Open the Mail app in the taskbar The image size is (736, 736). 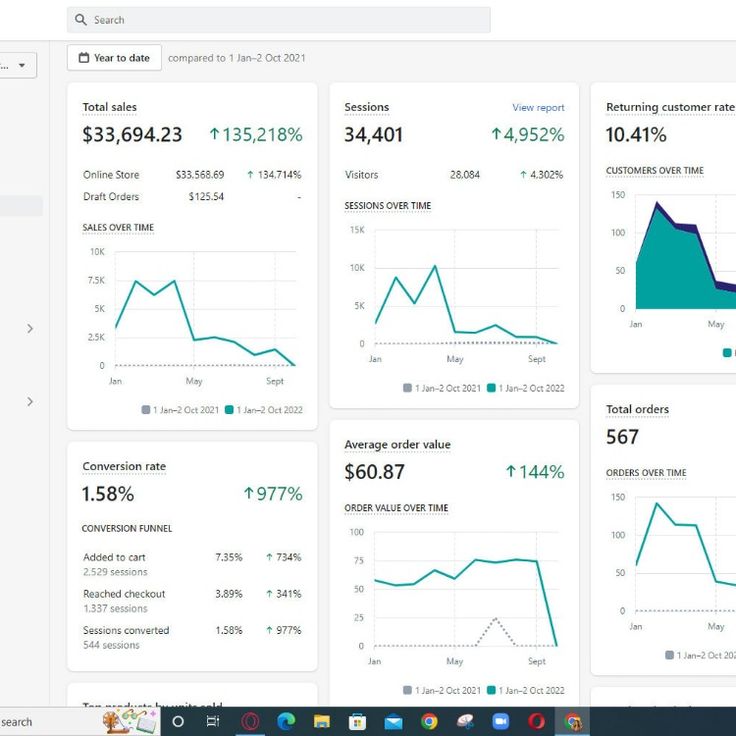tap(393, 721)
